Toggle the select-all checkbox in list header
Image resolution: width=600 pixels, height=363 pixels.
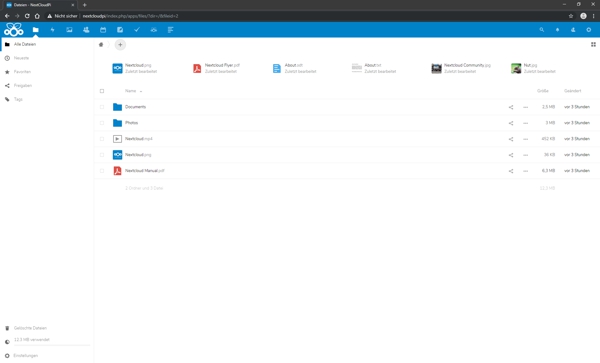click(x=102, y=91)
